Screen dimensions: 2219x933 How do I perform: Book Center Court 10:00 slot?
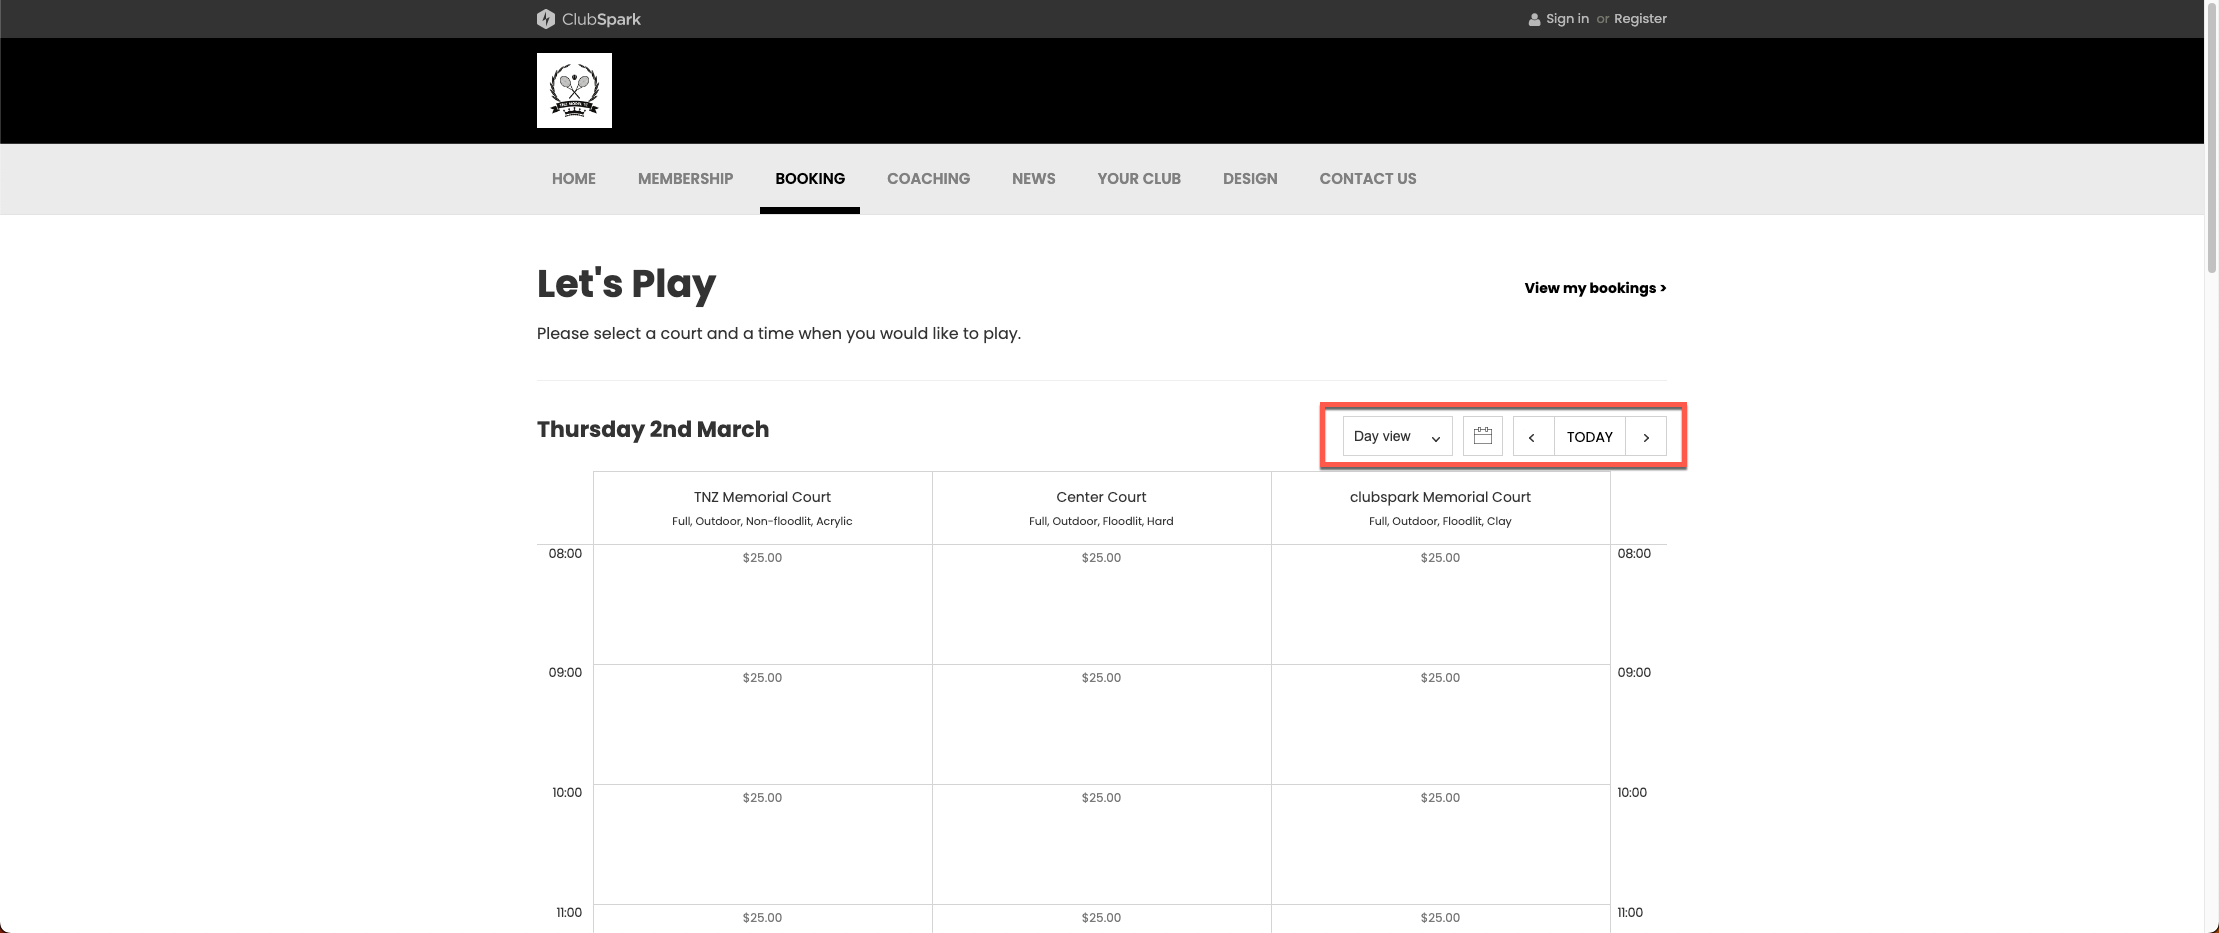1102,844
